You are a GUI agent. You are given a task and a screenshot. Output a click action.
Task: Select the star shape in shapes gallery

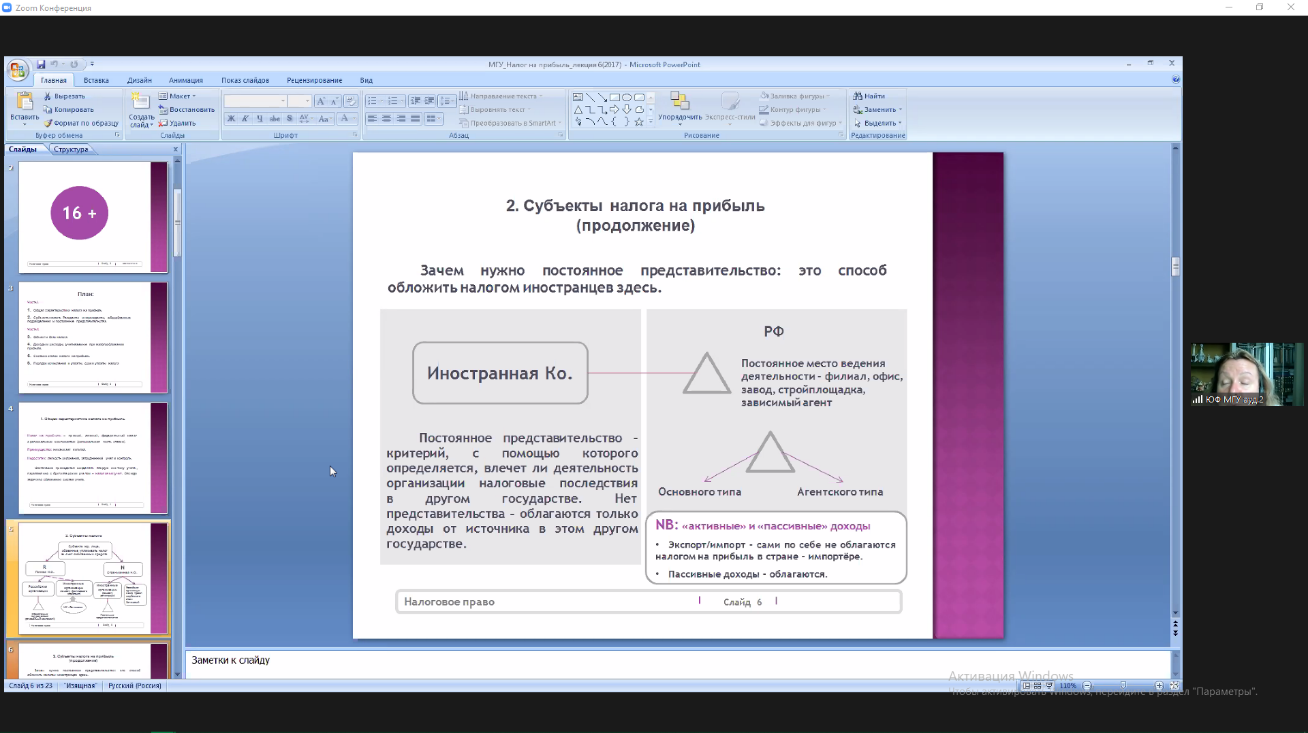coord(638,121)
